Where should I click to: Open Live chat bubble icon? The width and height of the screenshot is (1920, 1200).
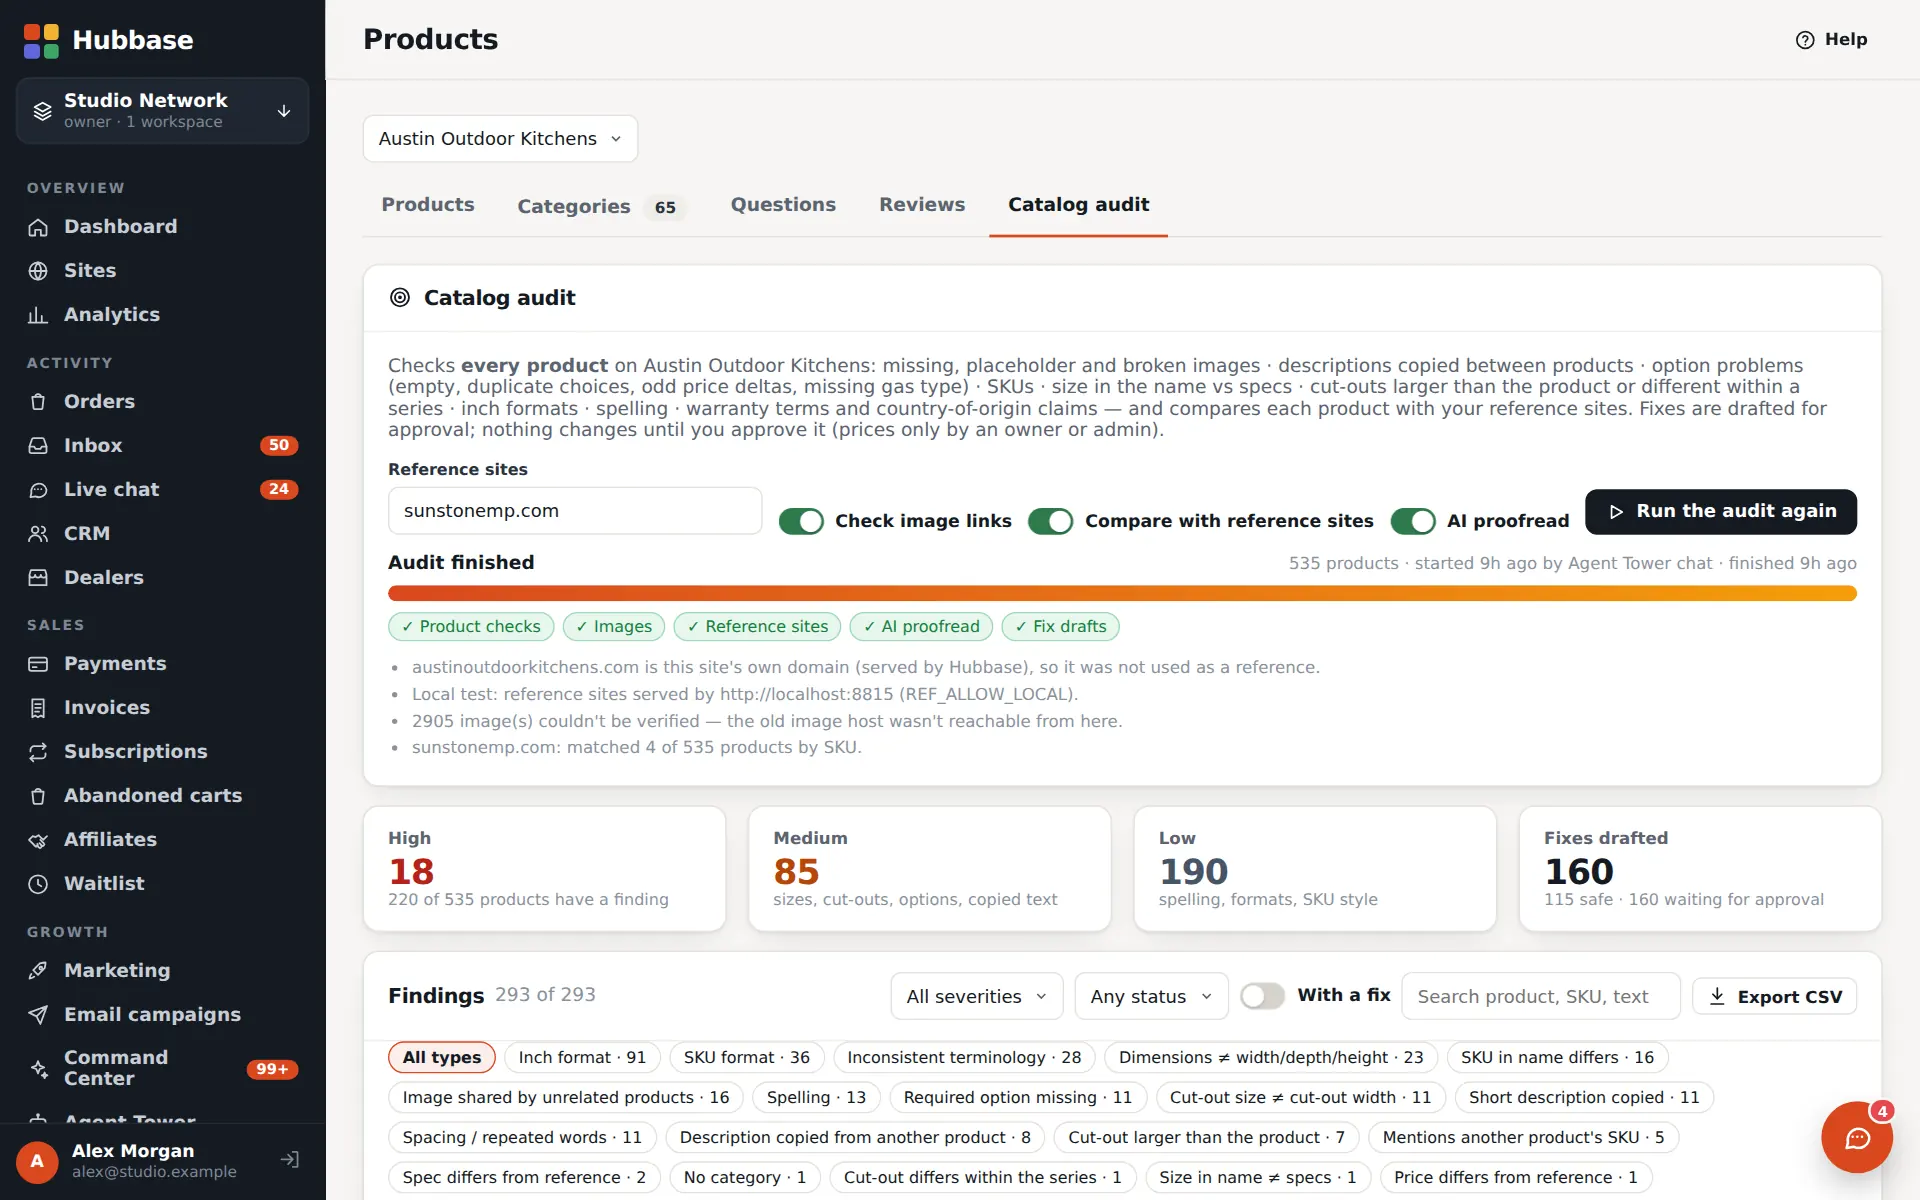point(38,490)
